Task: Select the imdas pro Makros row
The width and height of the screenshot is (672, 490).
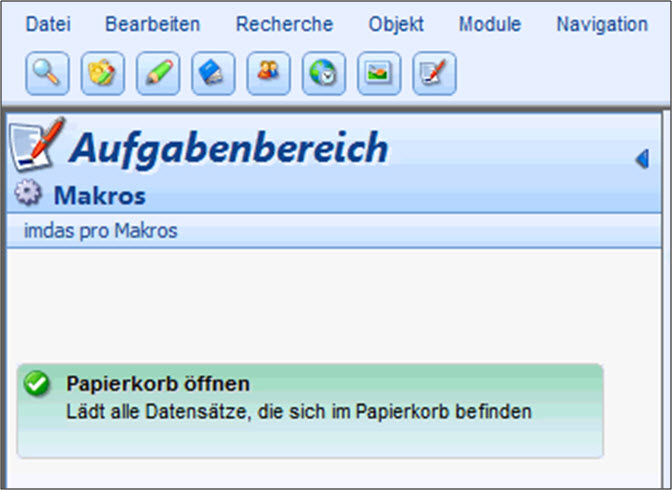Action: pyautogui.click(x=334, y=231)
